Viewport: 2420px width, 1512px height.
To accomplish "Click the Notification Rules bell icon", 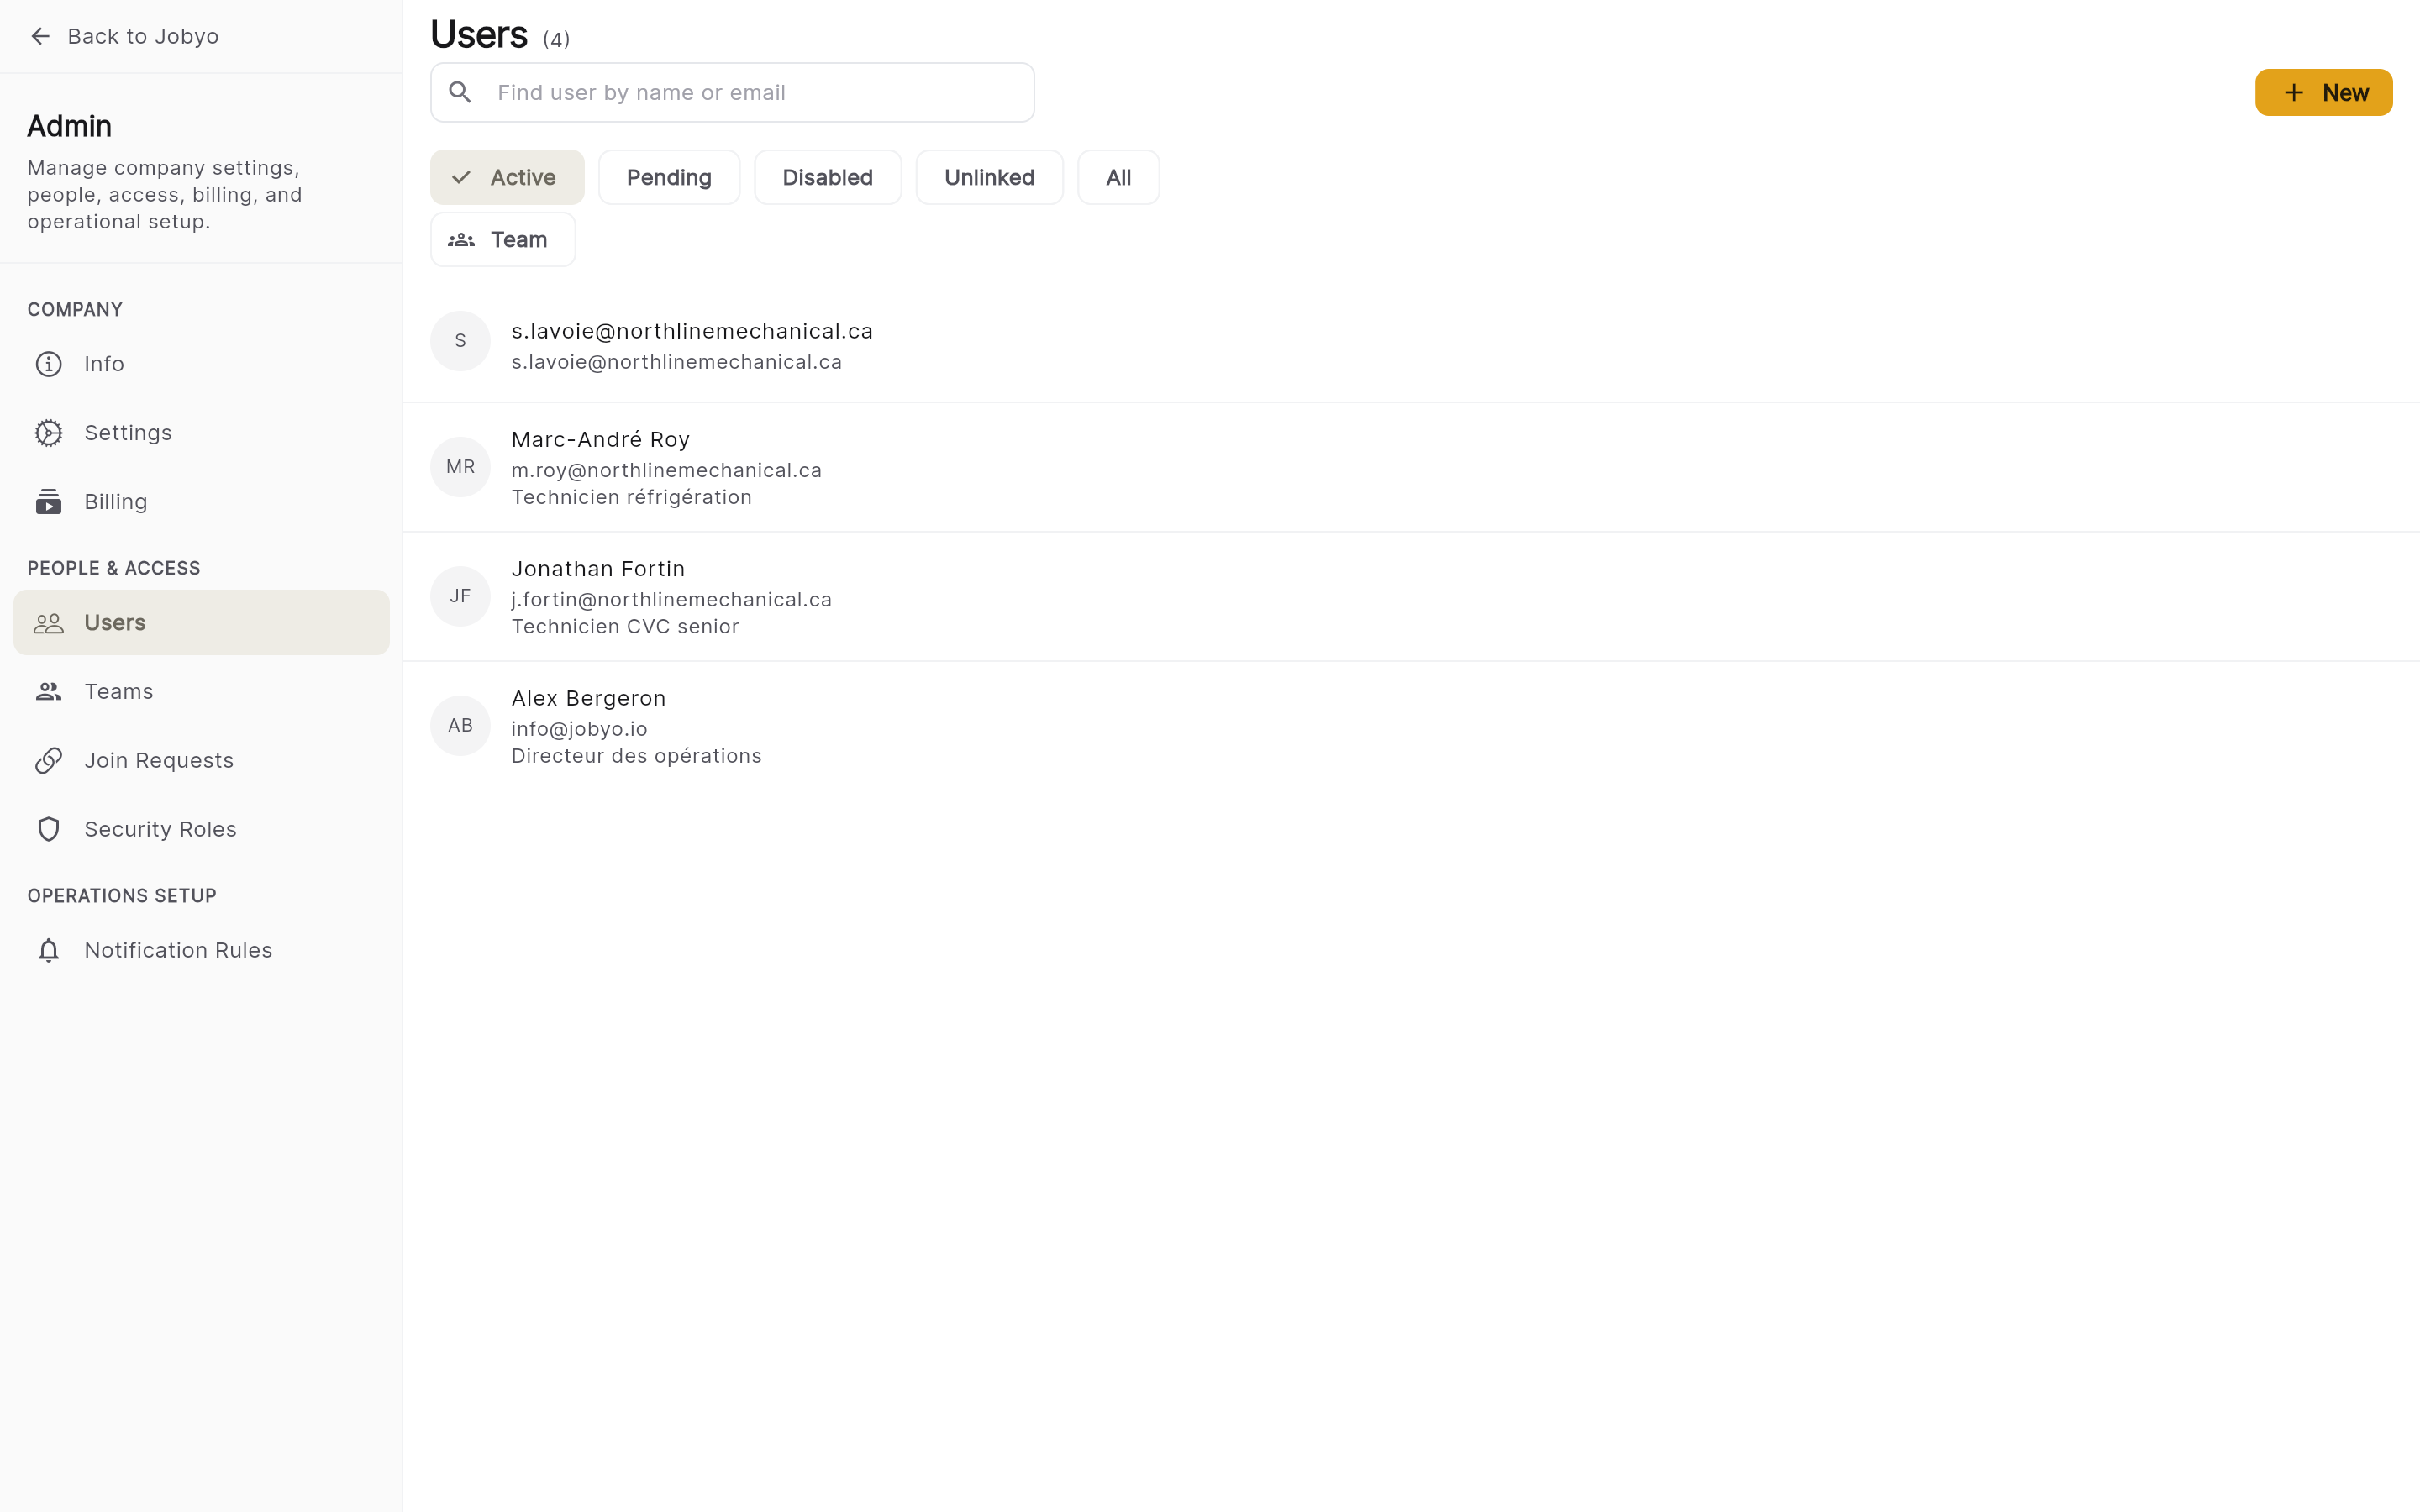I will point(48,951).
